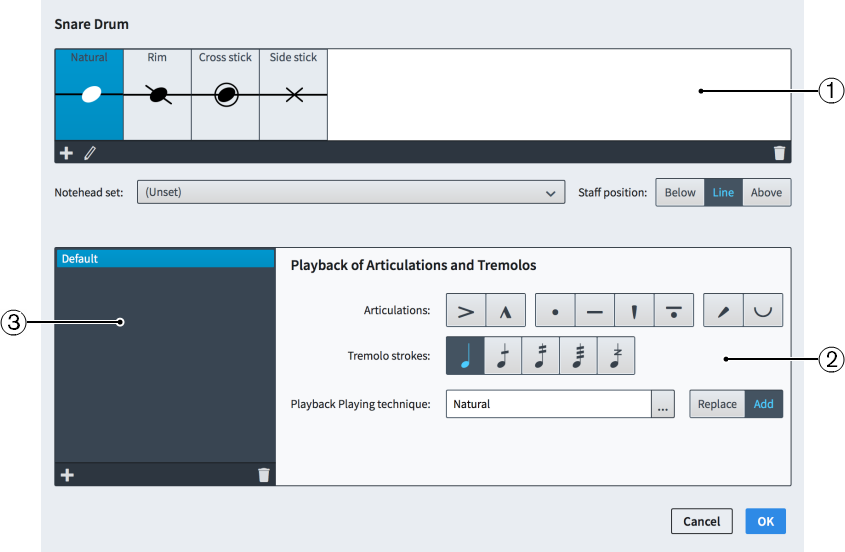Select two tremolo strokes
This screenshot has width=845, height=552.
[541, 356]
